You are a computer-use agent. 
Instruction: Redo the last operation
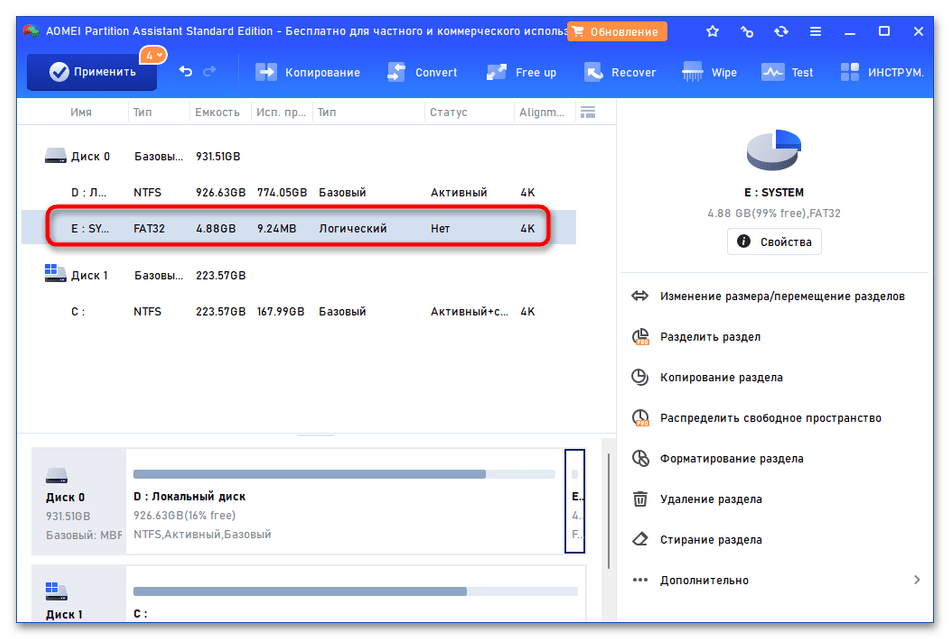point(210,71)
